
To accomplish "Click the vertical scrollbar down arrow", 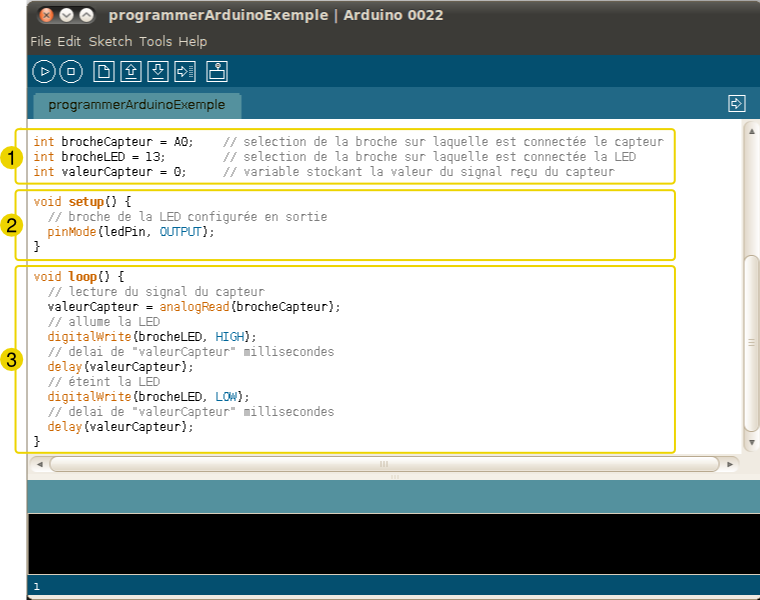I will coord(752,442).
